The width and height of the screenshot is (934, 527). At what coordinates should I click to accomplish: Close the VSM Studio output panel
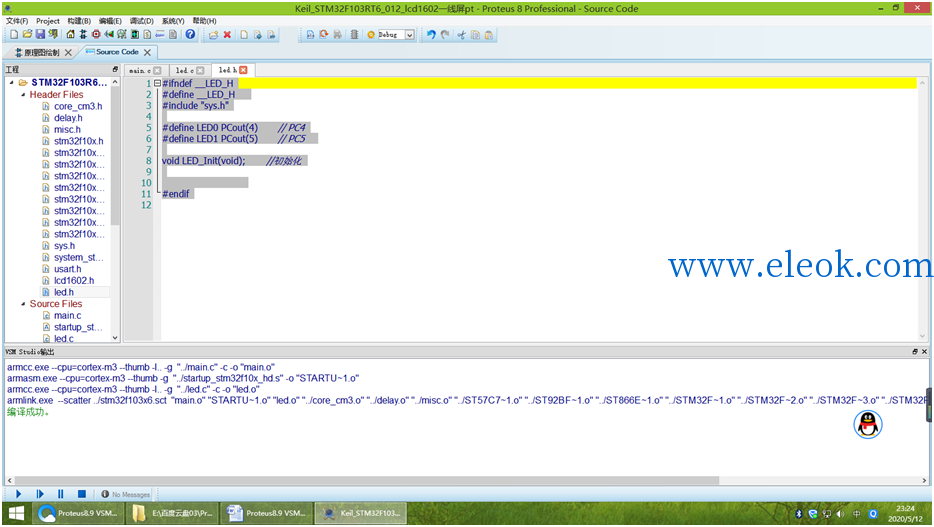pos(924,352)
